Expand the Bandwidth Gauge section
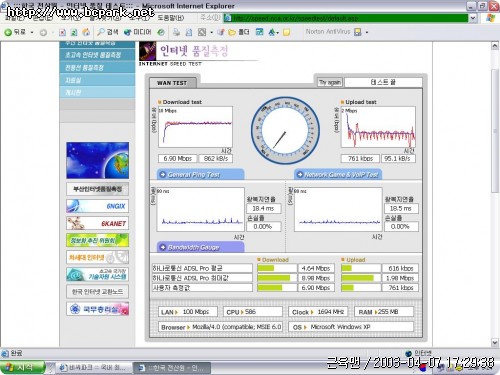Image resolution: width=500 pixels, height=375 pixels. pyautogui.click(x=200, y=247)
